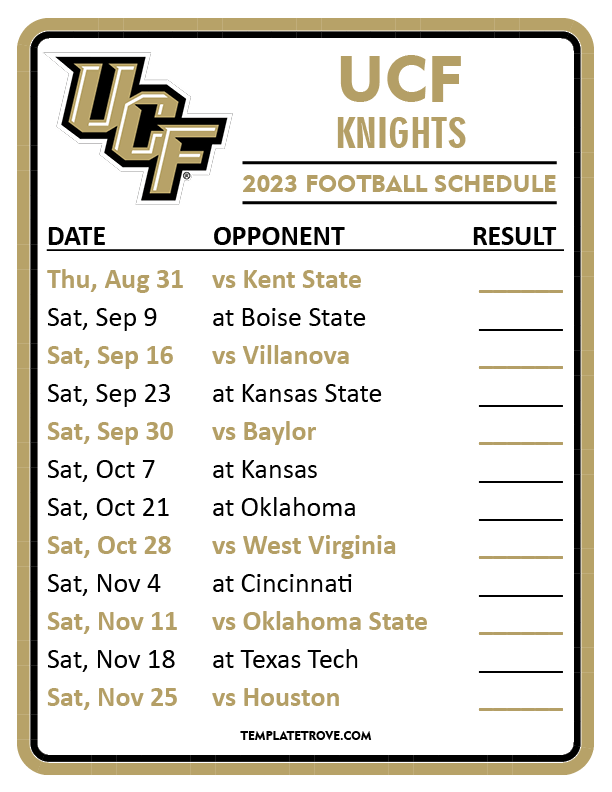Click the result blank for Baylor game

520,440
